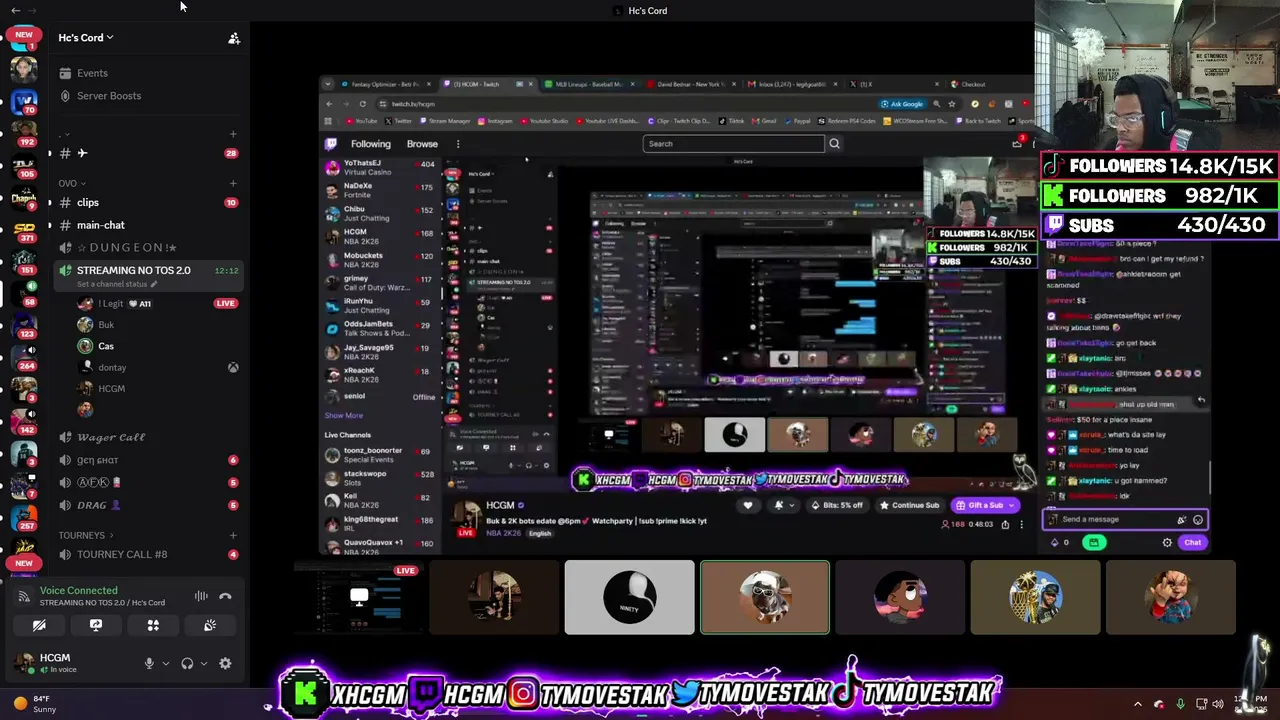
Task: Click the Chat button in streamed Twitch chat
Action: (1193, 542)
